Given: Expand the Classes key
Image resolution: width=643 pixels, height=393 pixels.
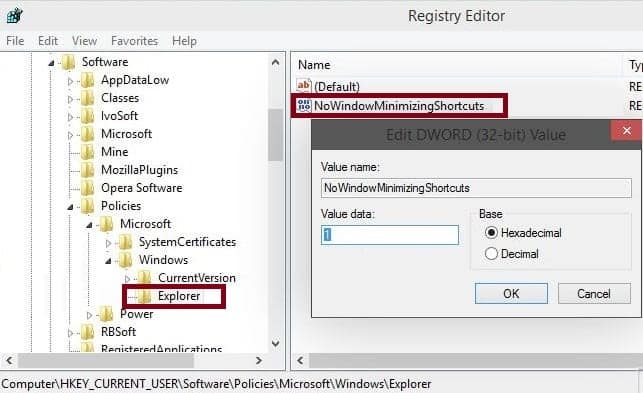Looking at the screenshot, I should (70, 99).
